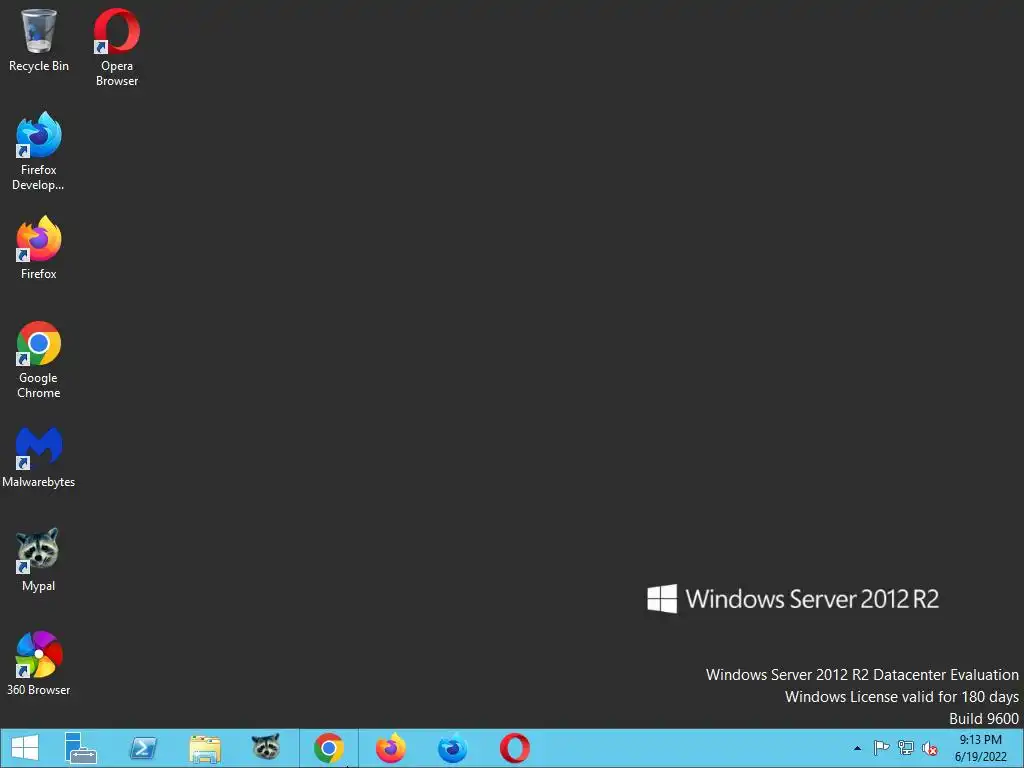1024x768 pixels.
Task: Open File Explorer from the taskbar
Action: [205, 748]
